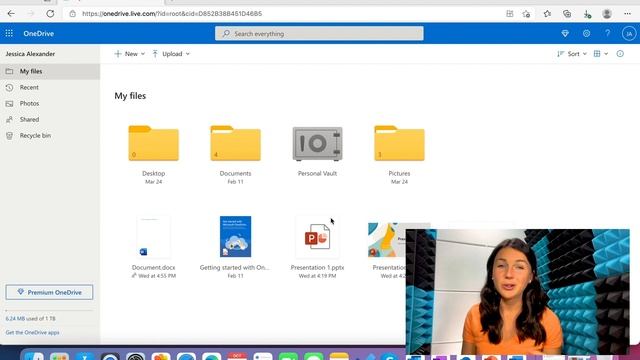Click the premium diamond icon in the header
Image resolution: width=640 pixels, height=360 pixels.
pyautogui.click(x=565, y=33)
